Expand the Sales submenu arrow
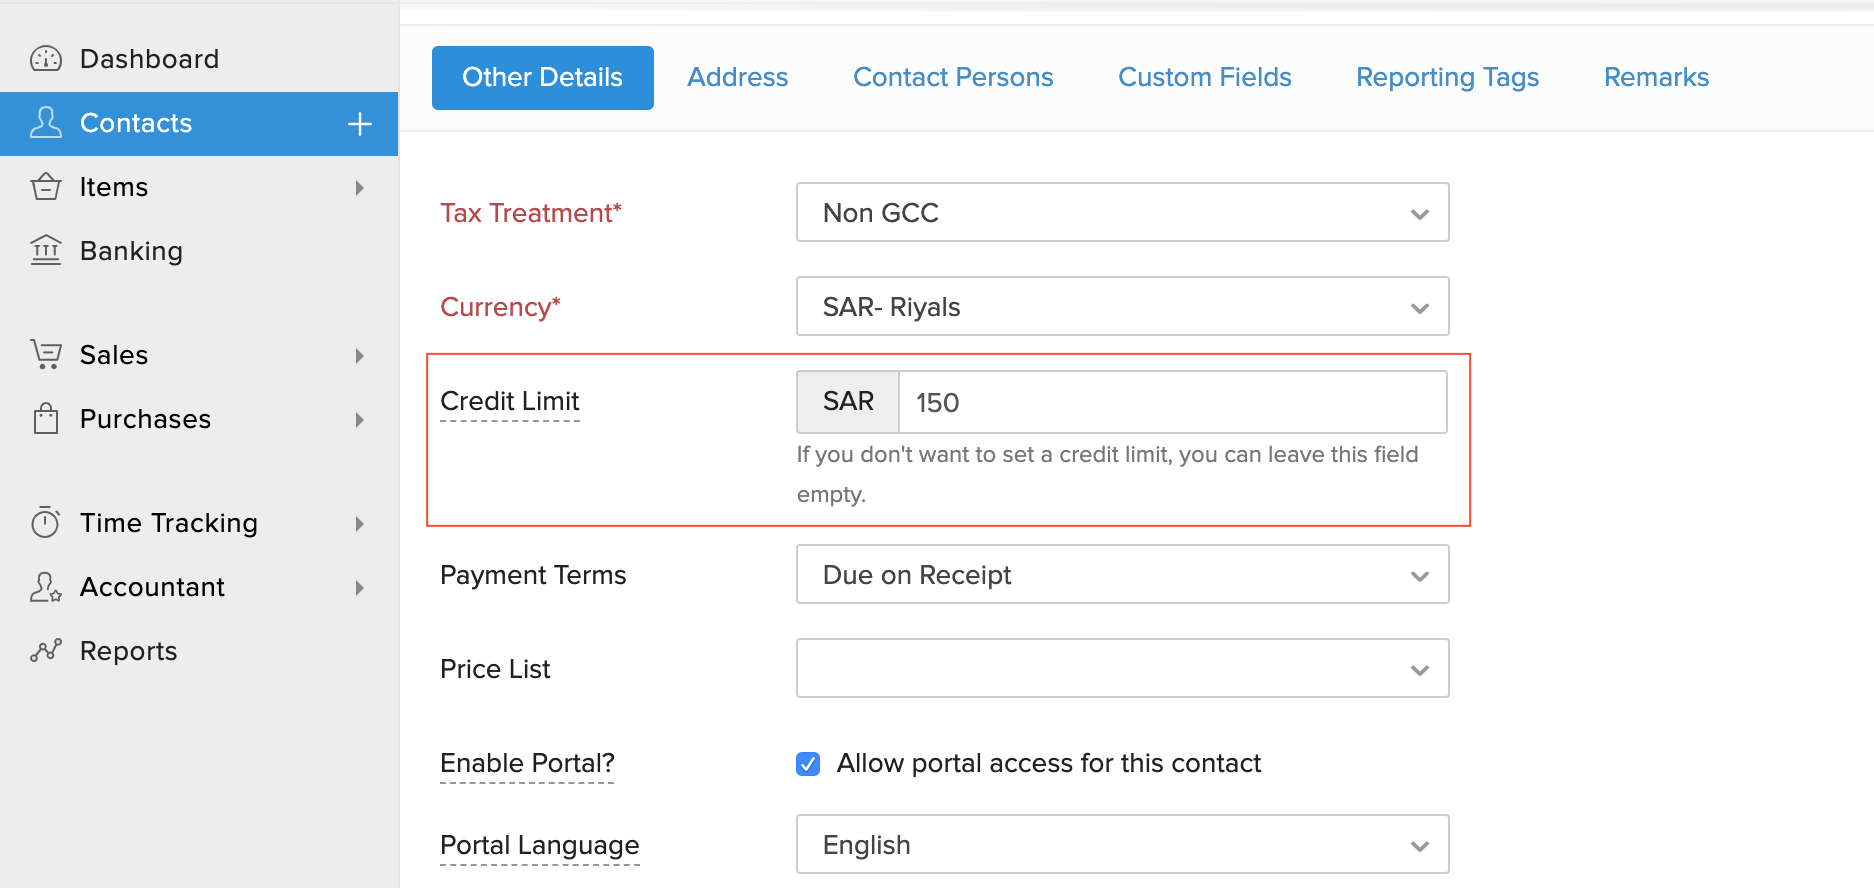The height and width of the screenshot is (888, 1874). click(x=360, y=355)
